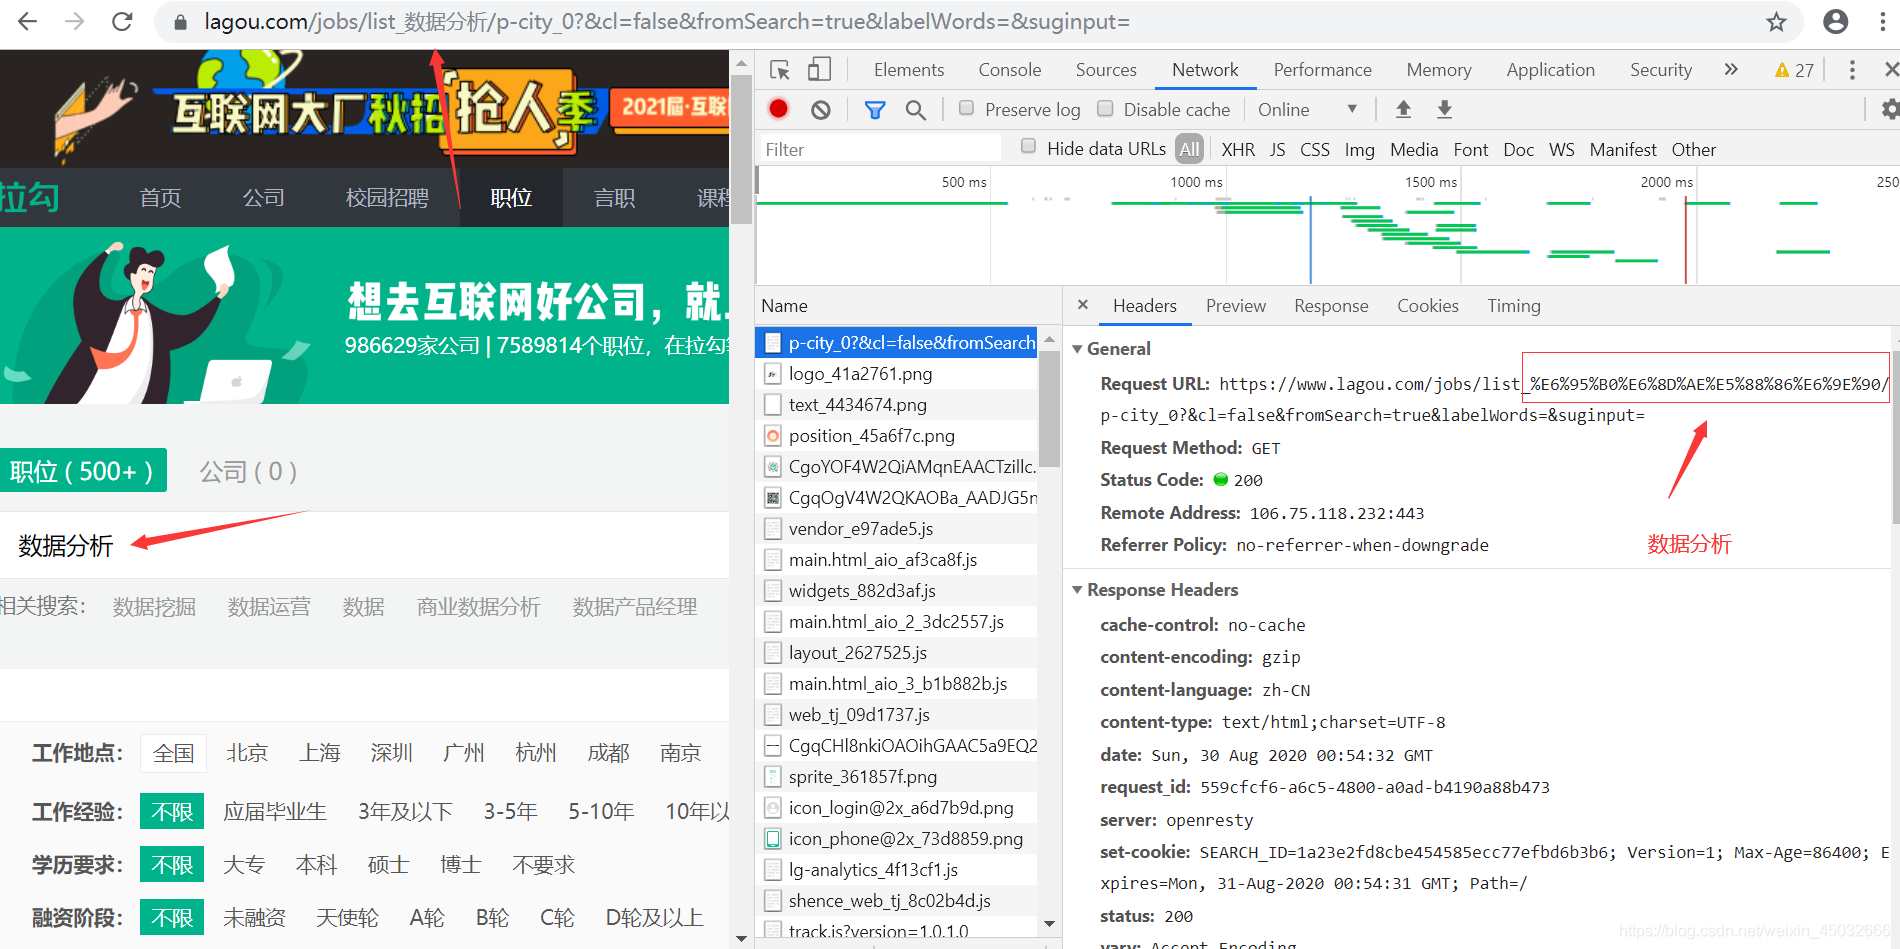Image resolution: width=1900 pixels, height=949 pixels.
Task: Toggle the Hide data URLs checkbox
Action: (x=1028, y=146)
